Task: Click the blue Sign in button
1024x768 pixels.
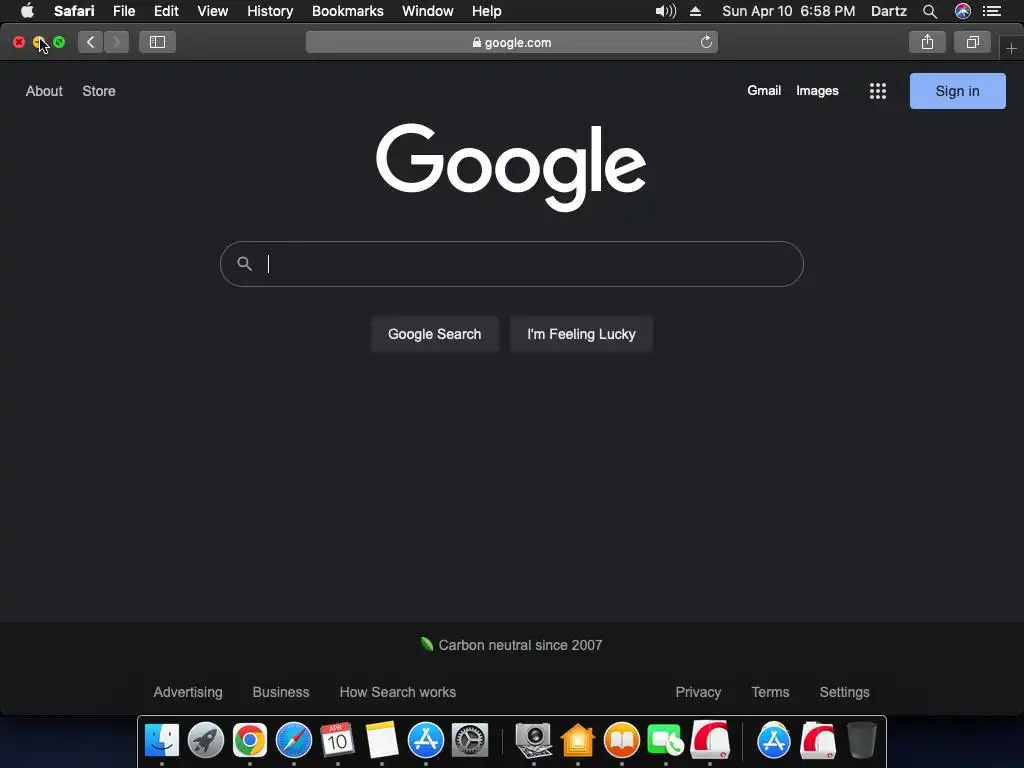Action: point(957,91)
